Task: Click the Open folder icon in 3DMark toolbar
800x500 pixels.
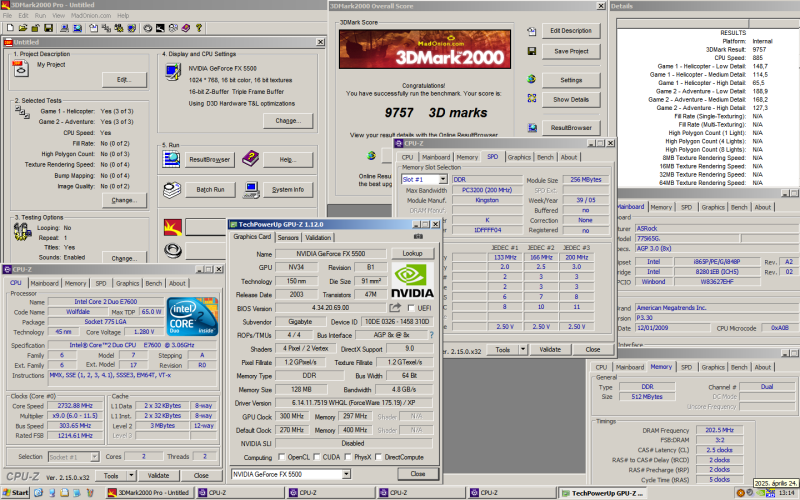Action: coord(22,28)
